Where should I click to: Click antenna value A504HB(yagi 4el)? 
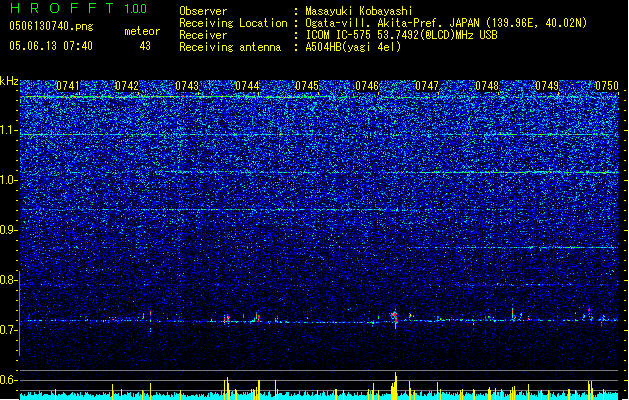(x=353, y=47)
